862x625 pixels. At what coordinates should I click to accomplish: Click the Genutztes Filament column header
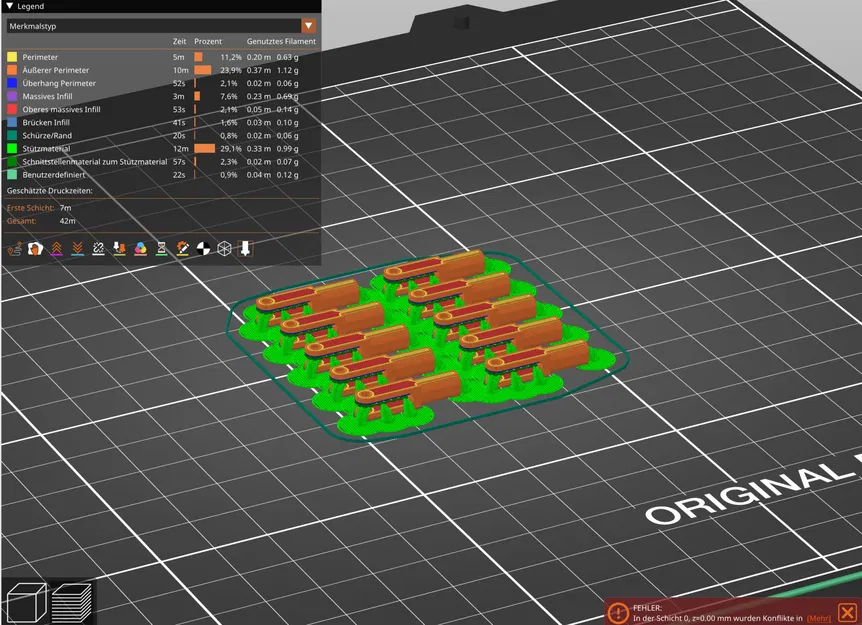point(281,41)
